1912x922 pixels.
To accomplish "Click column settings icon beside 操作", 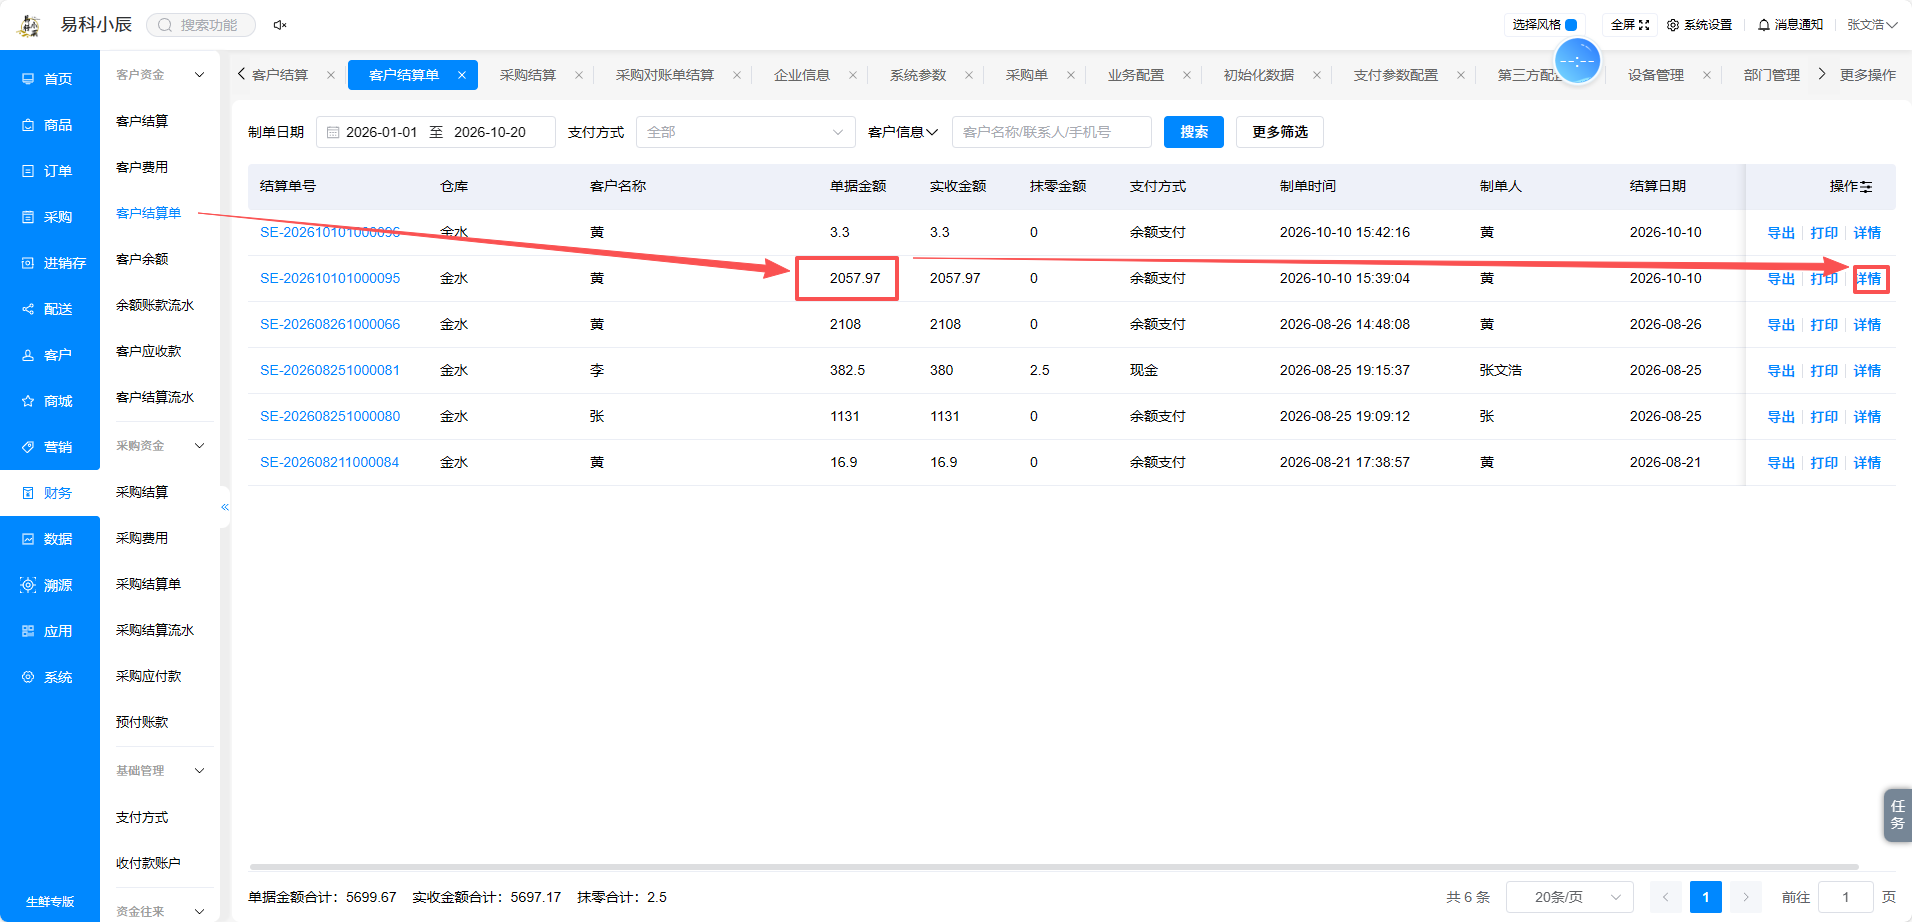I will [1866, 187].
